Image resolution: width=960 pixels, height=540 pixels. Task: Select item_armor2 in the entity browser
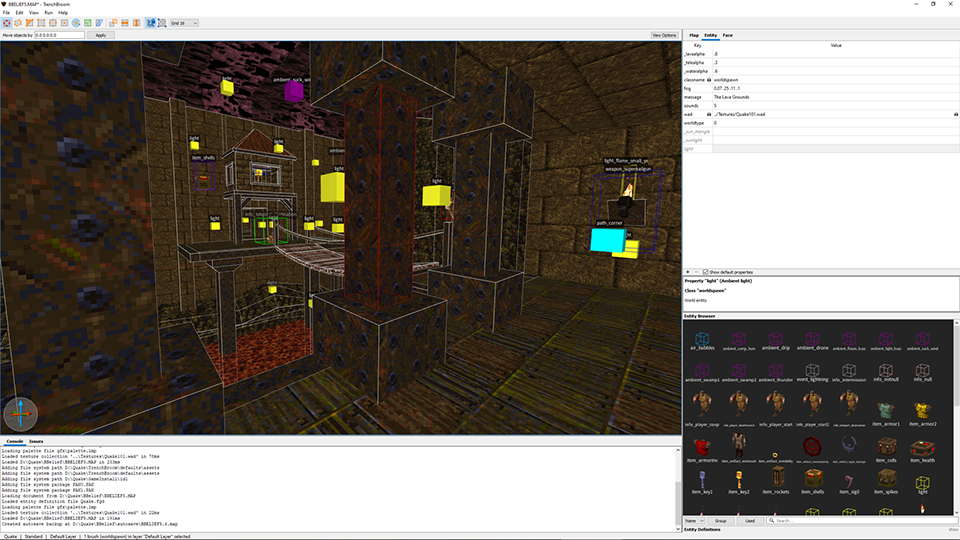922,414
